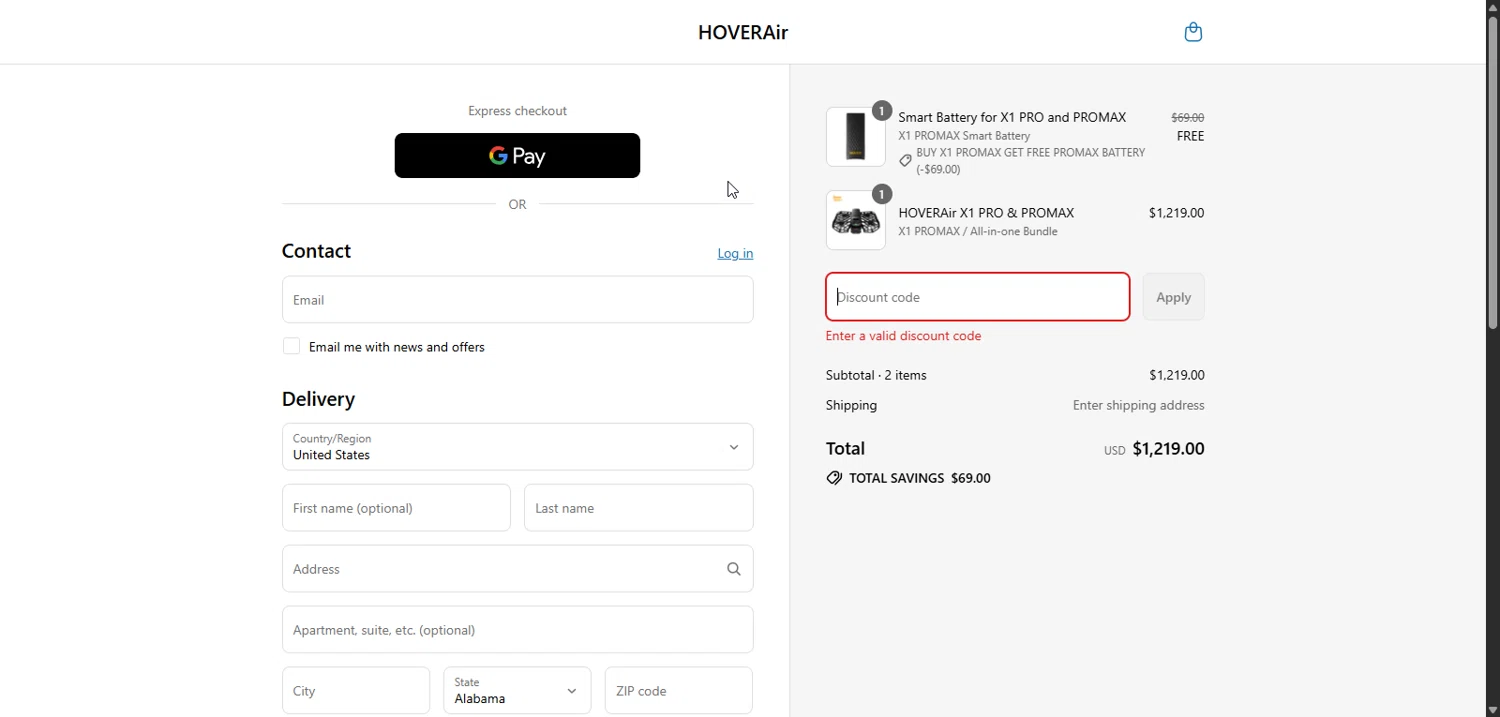Click the Address input field
This screenshot has width=1500, height=717.
point(517,568)
